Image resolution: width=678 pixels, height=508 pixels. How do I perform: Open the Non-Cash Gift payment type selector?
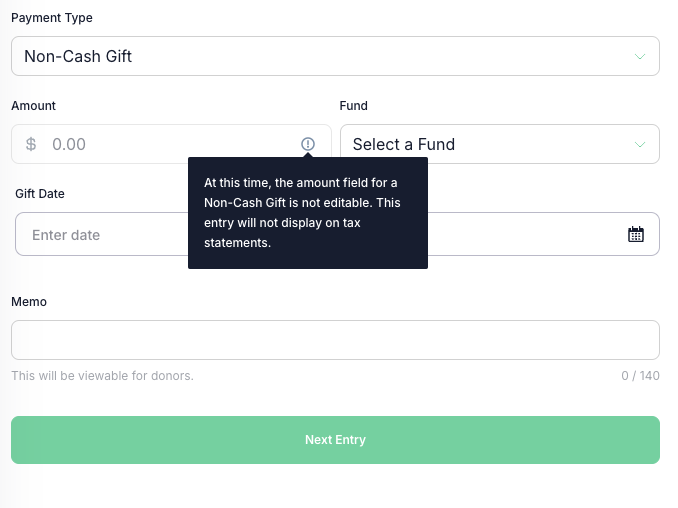(335, 56)
